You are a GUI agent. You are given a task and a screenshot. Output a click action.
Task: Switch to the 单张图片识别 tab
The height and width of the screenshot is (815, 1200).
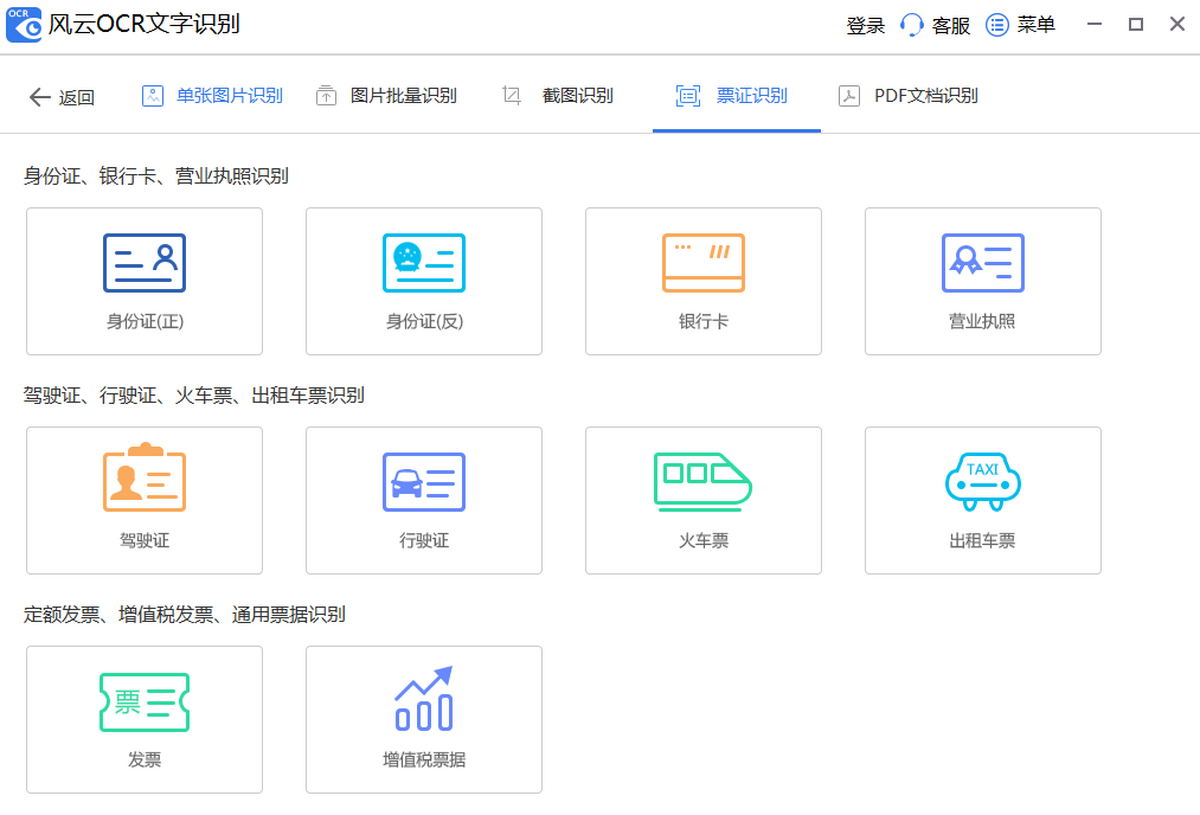(x=212, y=96)
